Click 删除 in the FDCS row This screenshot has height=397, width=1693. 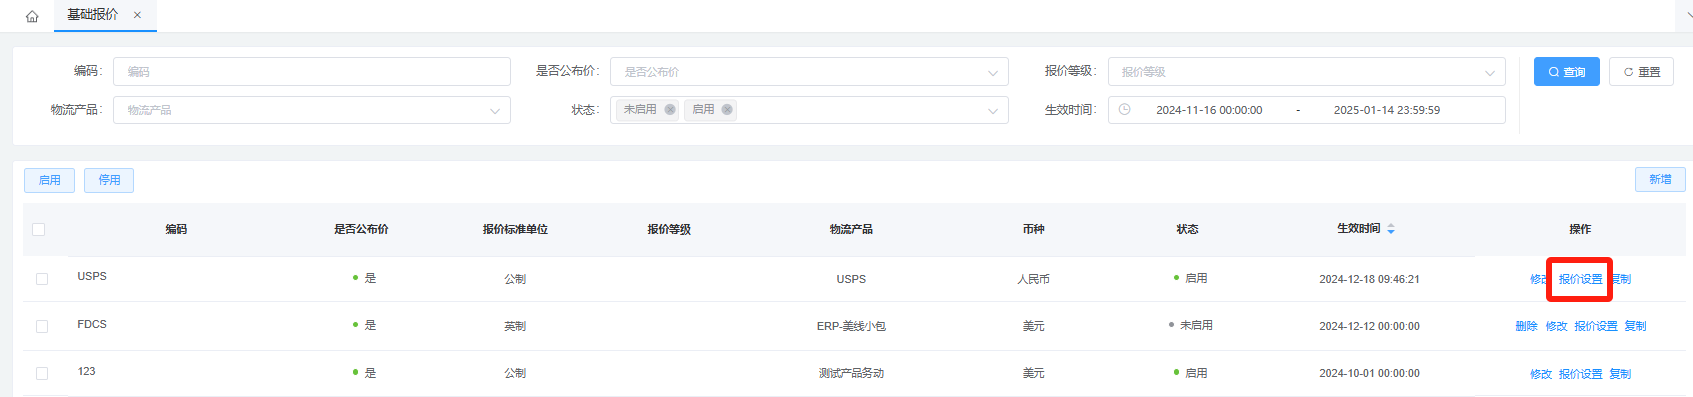tap(1526, 326)
